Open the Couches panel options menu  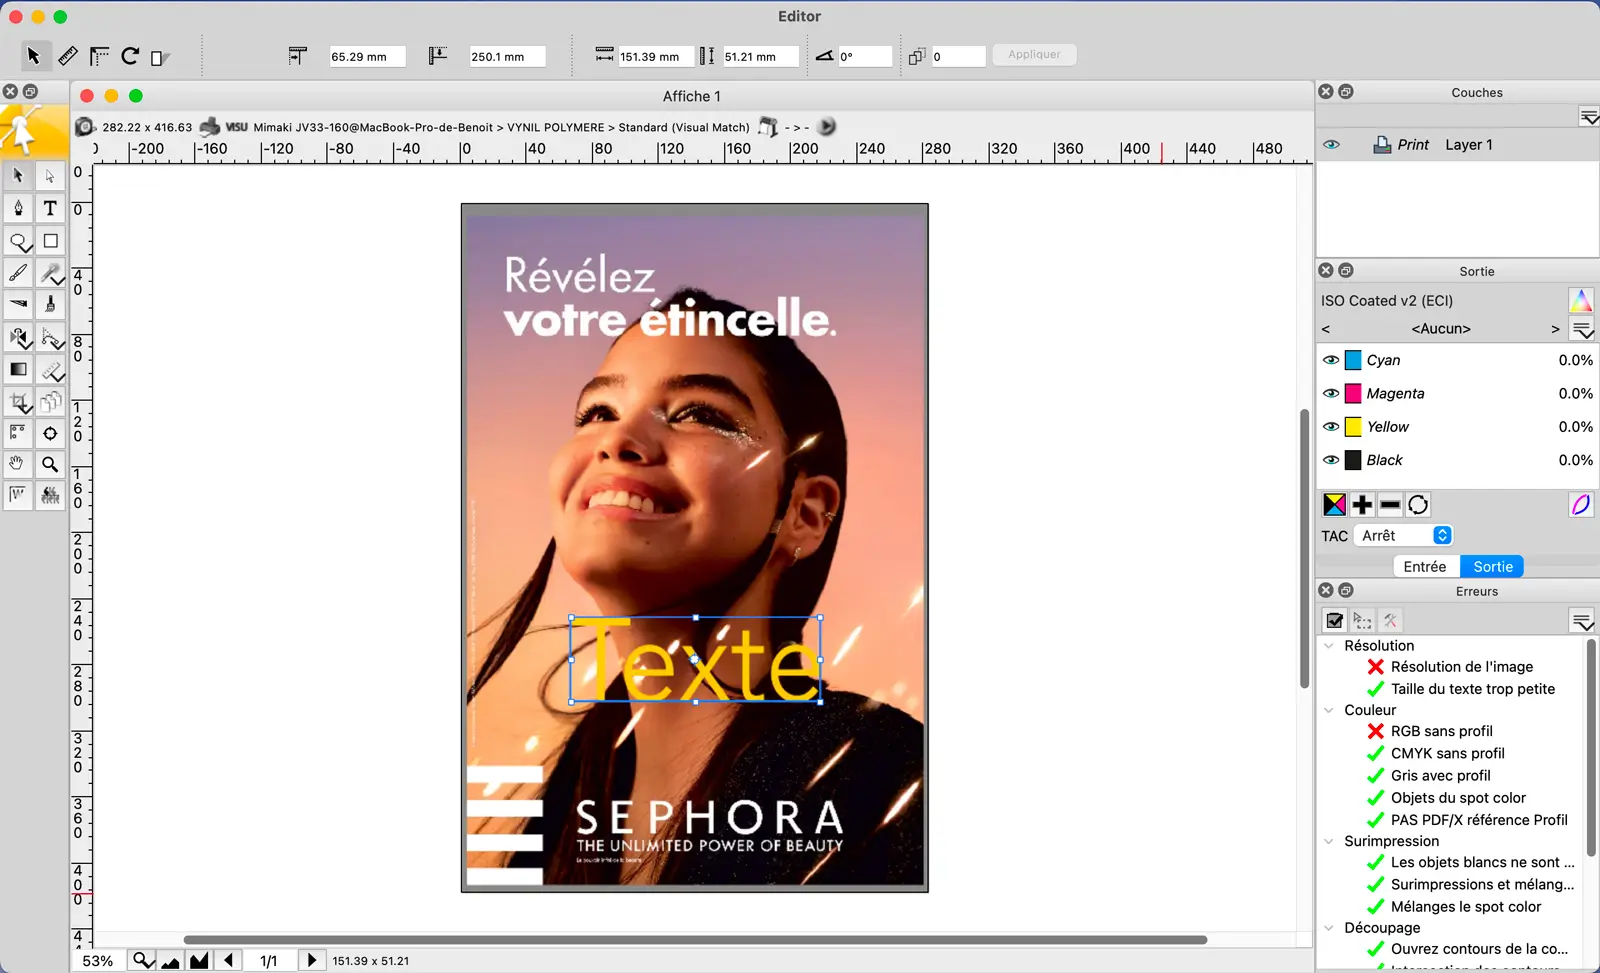point(1589,117)
